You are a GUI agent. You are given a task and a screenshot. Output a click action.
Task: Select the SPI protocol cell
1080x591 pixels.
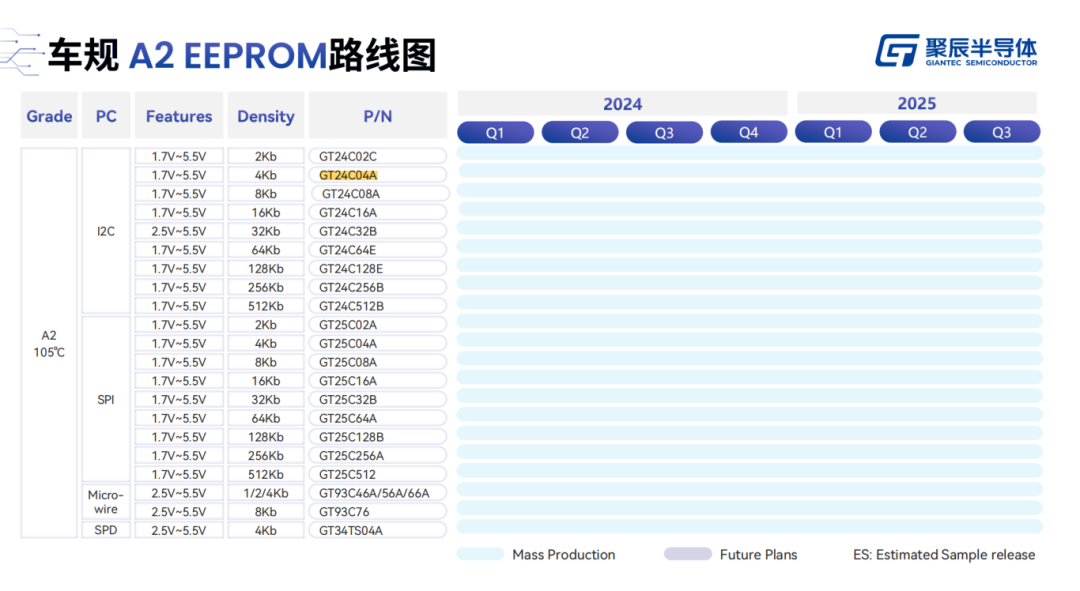point(106,399)
